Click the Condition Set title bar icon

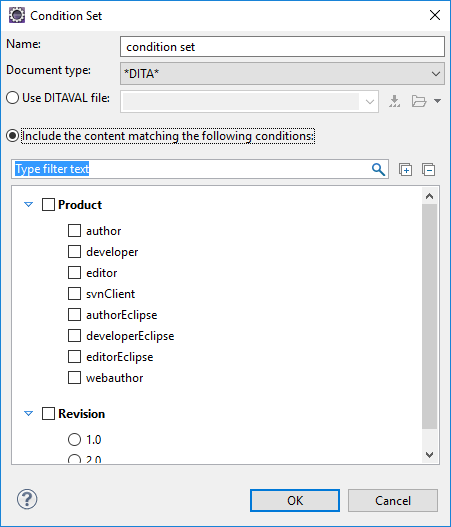[x=17, y=15]
